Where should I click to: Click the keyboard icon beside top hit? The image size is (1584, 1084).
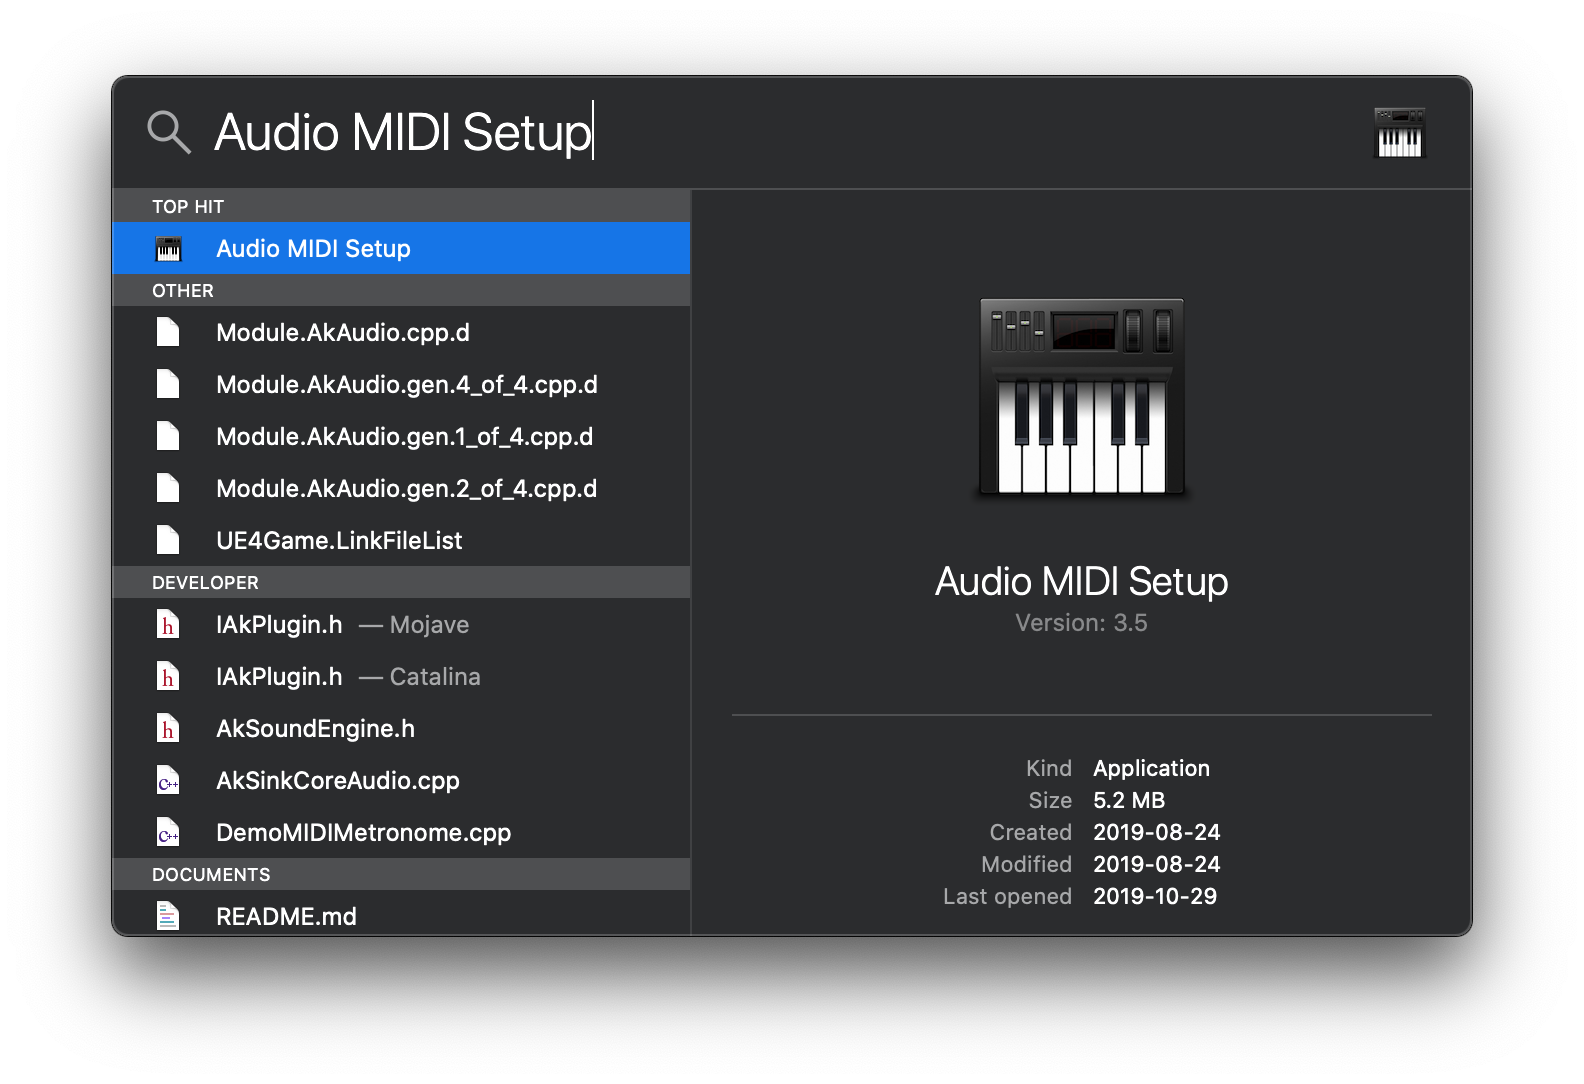(x=169, y=248)
